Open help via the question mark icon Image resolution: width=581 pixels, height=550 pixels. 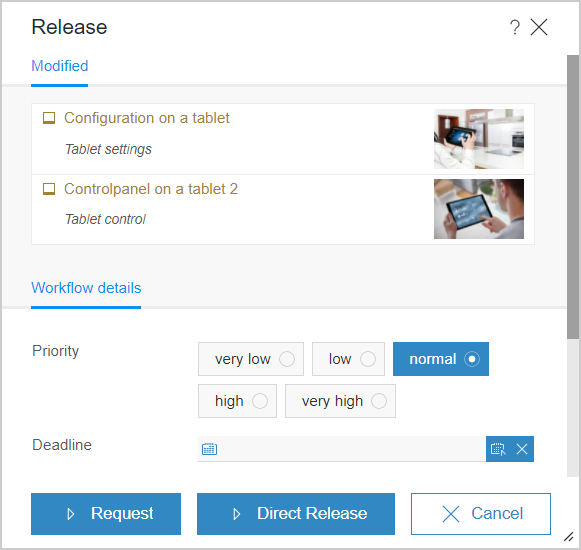click(x=515, y=27)
